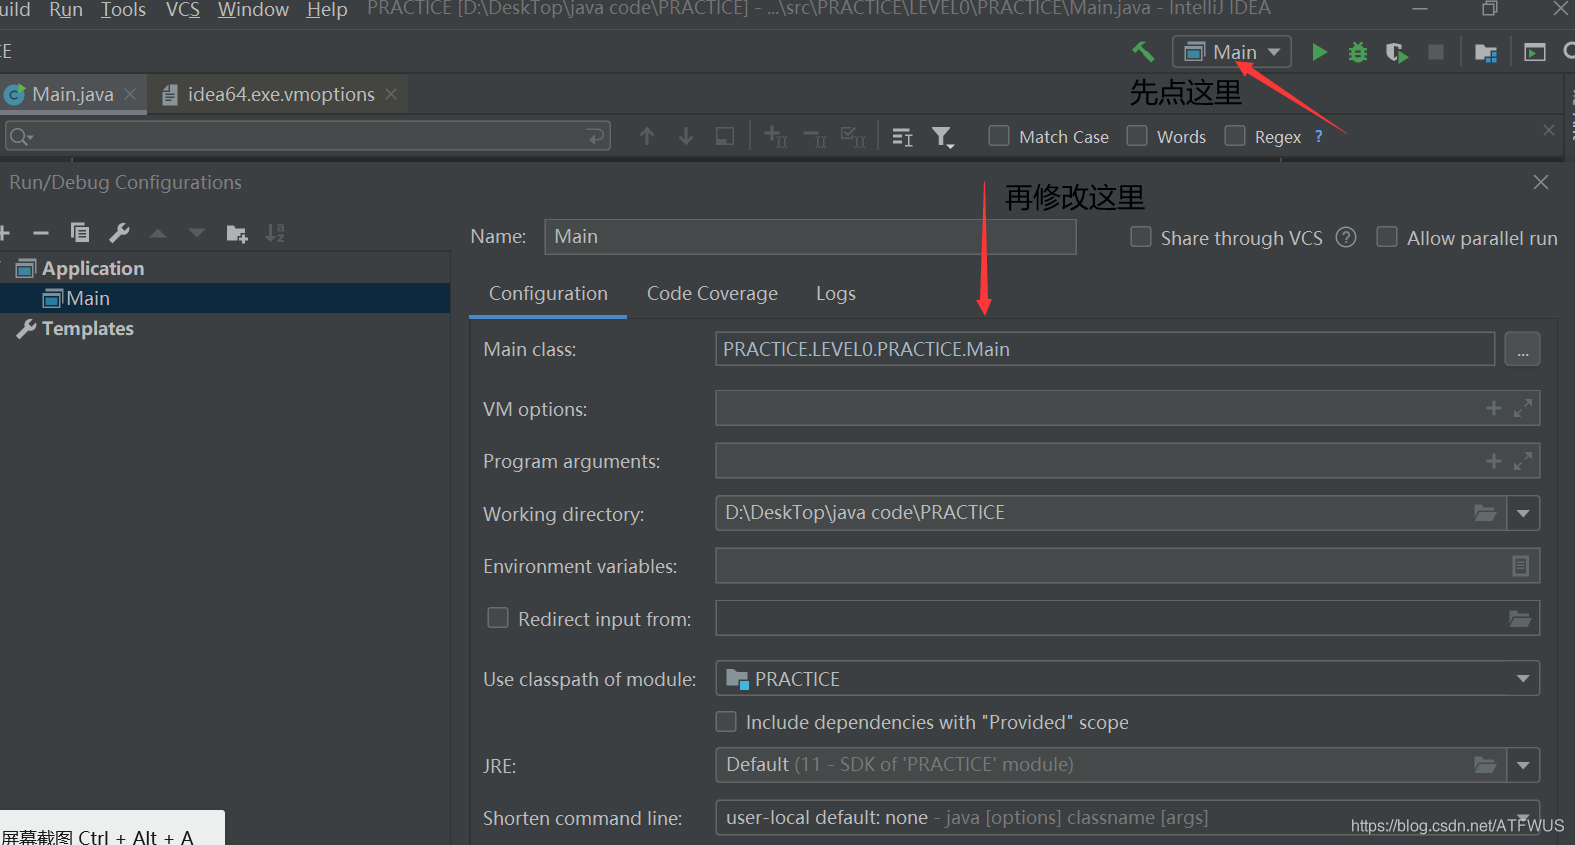Image resolution: width=1575 pixels, height=845 pixels.
Task: Close Main.java tab X
Action: pyautogui.click(x=130, y=94)
